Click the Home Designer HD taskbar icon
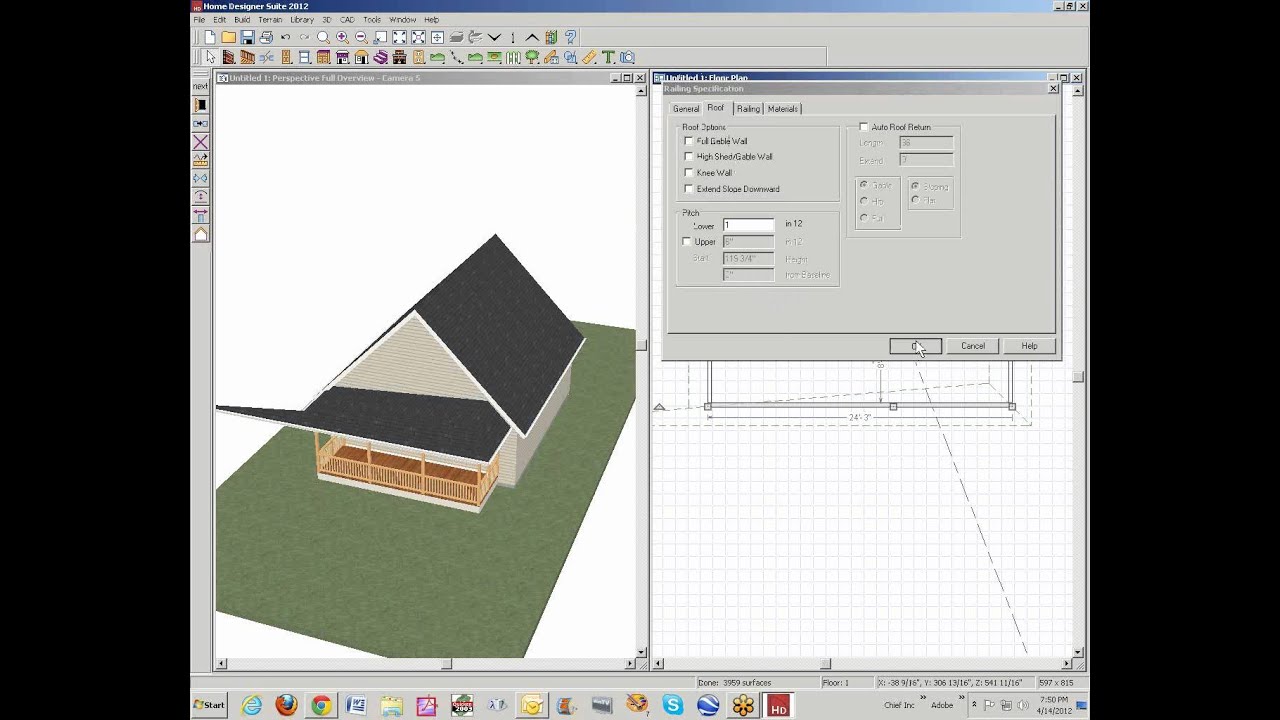The width and height of the screenshot is (1280, 720). click(778, 705)
